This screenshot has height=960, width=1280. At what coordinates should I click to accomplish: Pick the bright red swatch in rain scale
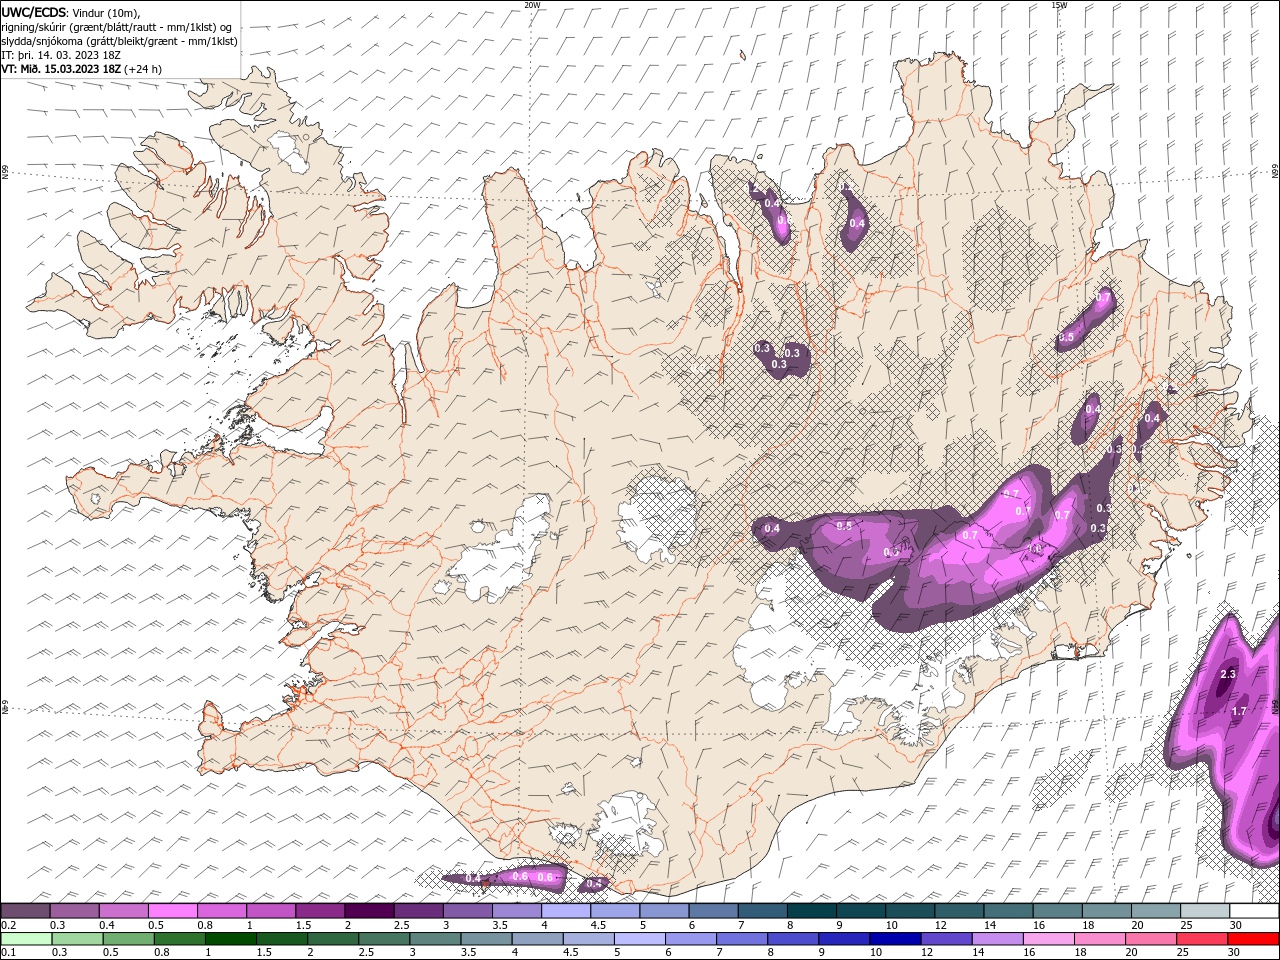point(1255,939)
